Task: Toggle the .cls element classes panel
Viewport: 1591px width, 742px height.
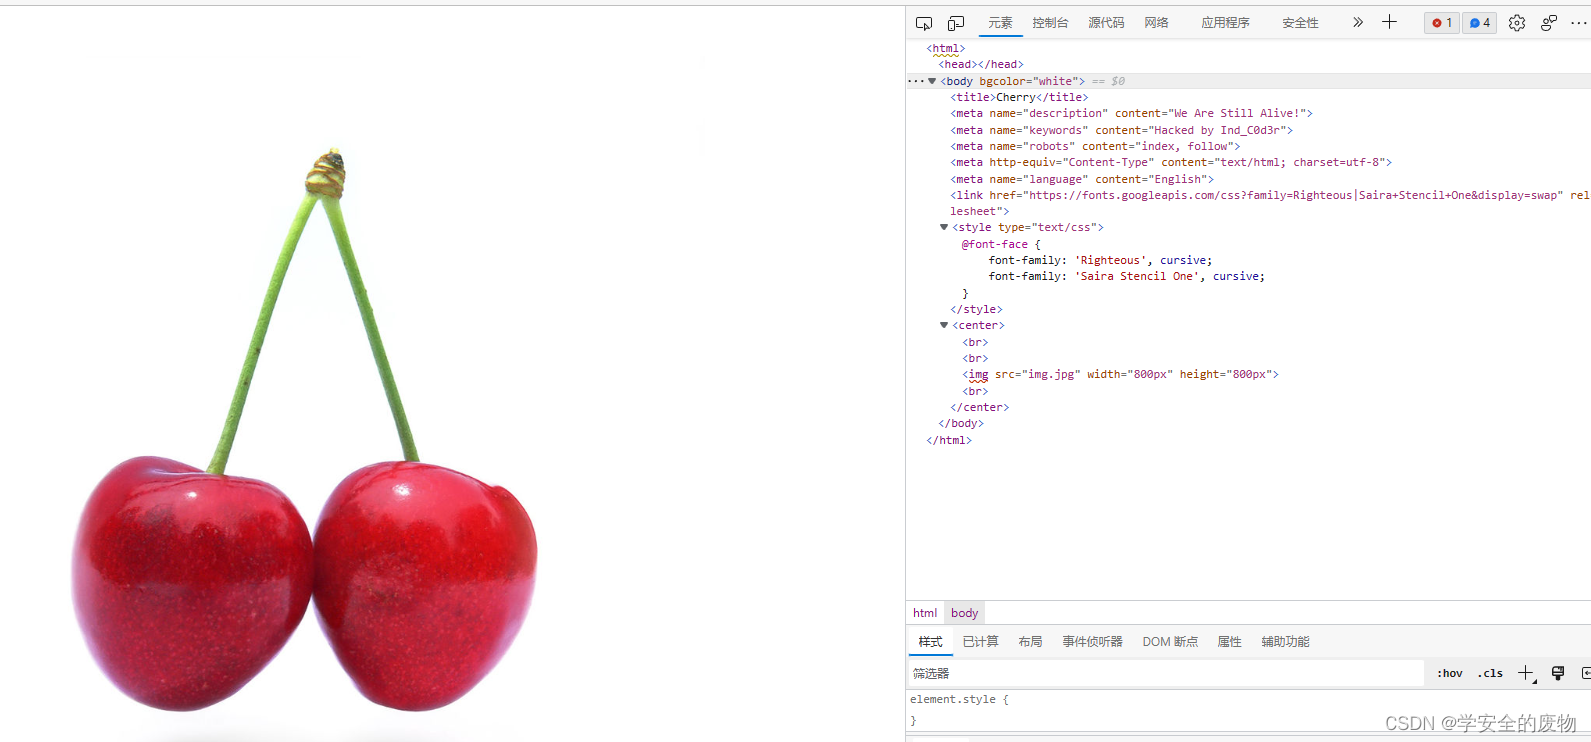Action: [x=1490, y=673]
